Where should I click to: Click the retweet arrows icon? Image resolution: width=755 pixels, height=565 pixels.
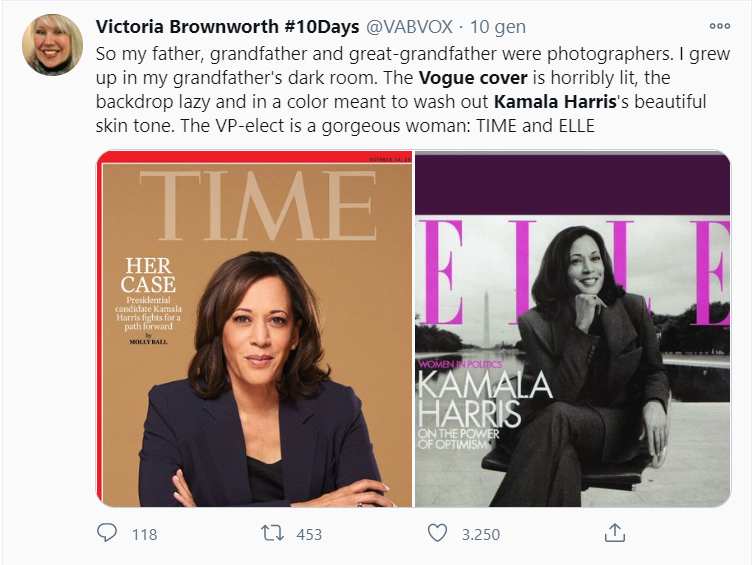click(272, 533)
